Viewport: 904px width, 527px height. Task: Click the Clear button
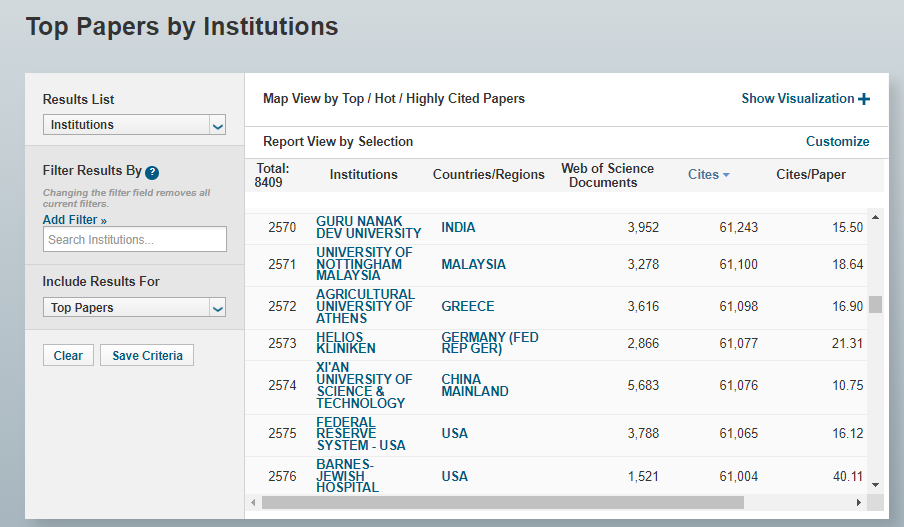pos(68,356)
